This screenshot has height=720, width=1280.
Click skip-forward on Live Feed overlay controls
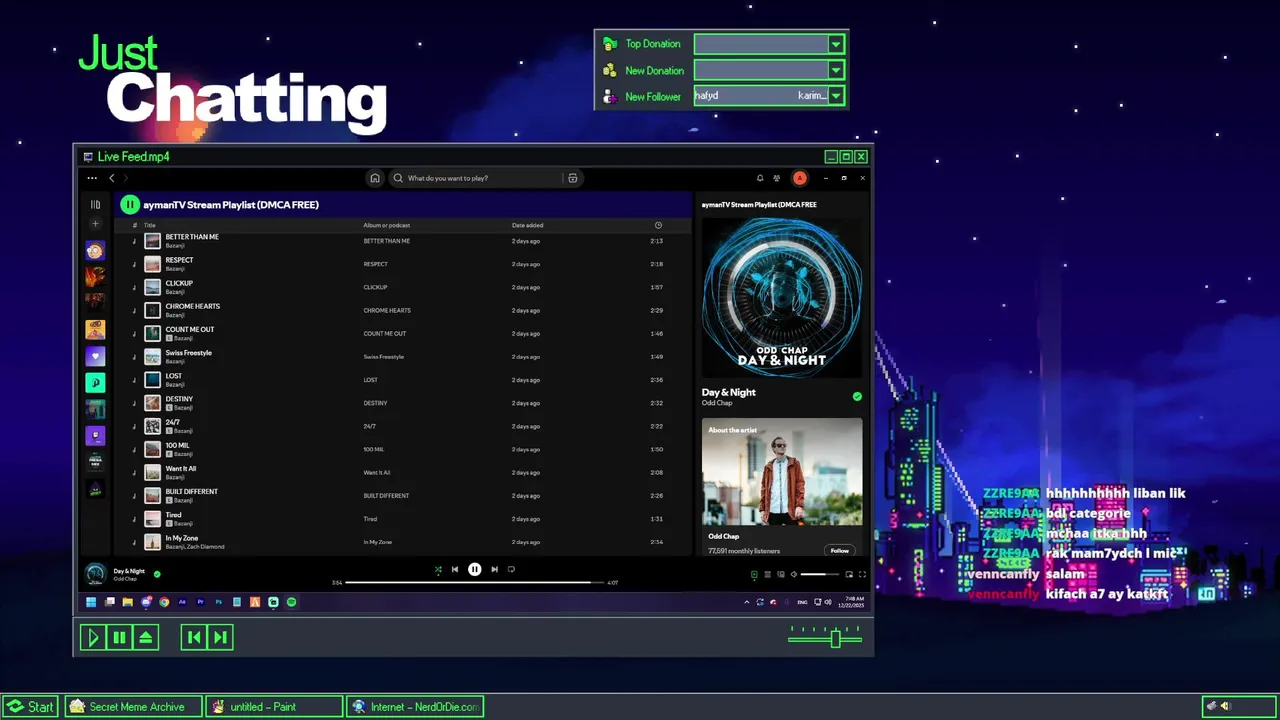tap(220, 637)
